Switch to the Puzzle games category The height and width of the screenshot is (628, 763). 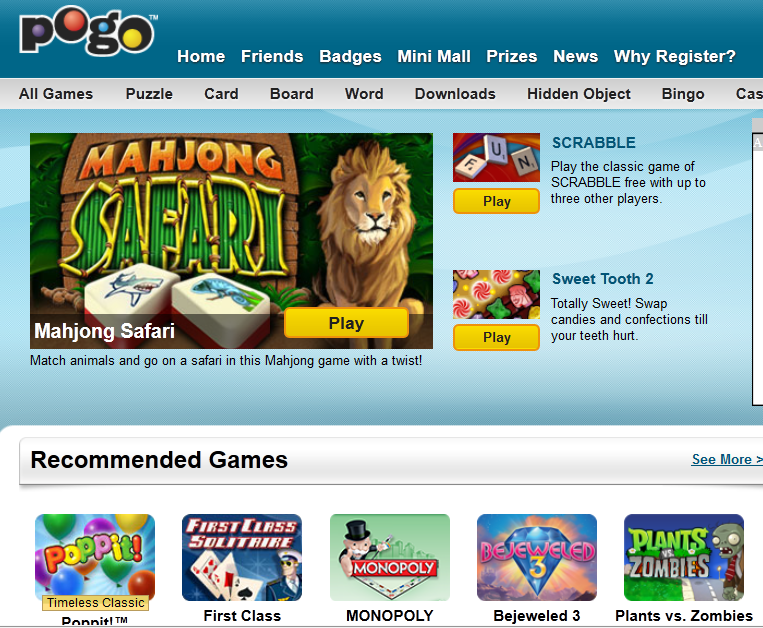[149, 93]
